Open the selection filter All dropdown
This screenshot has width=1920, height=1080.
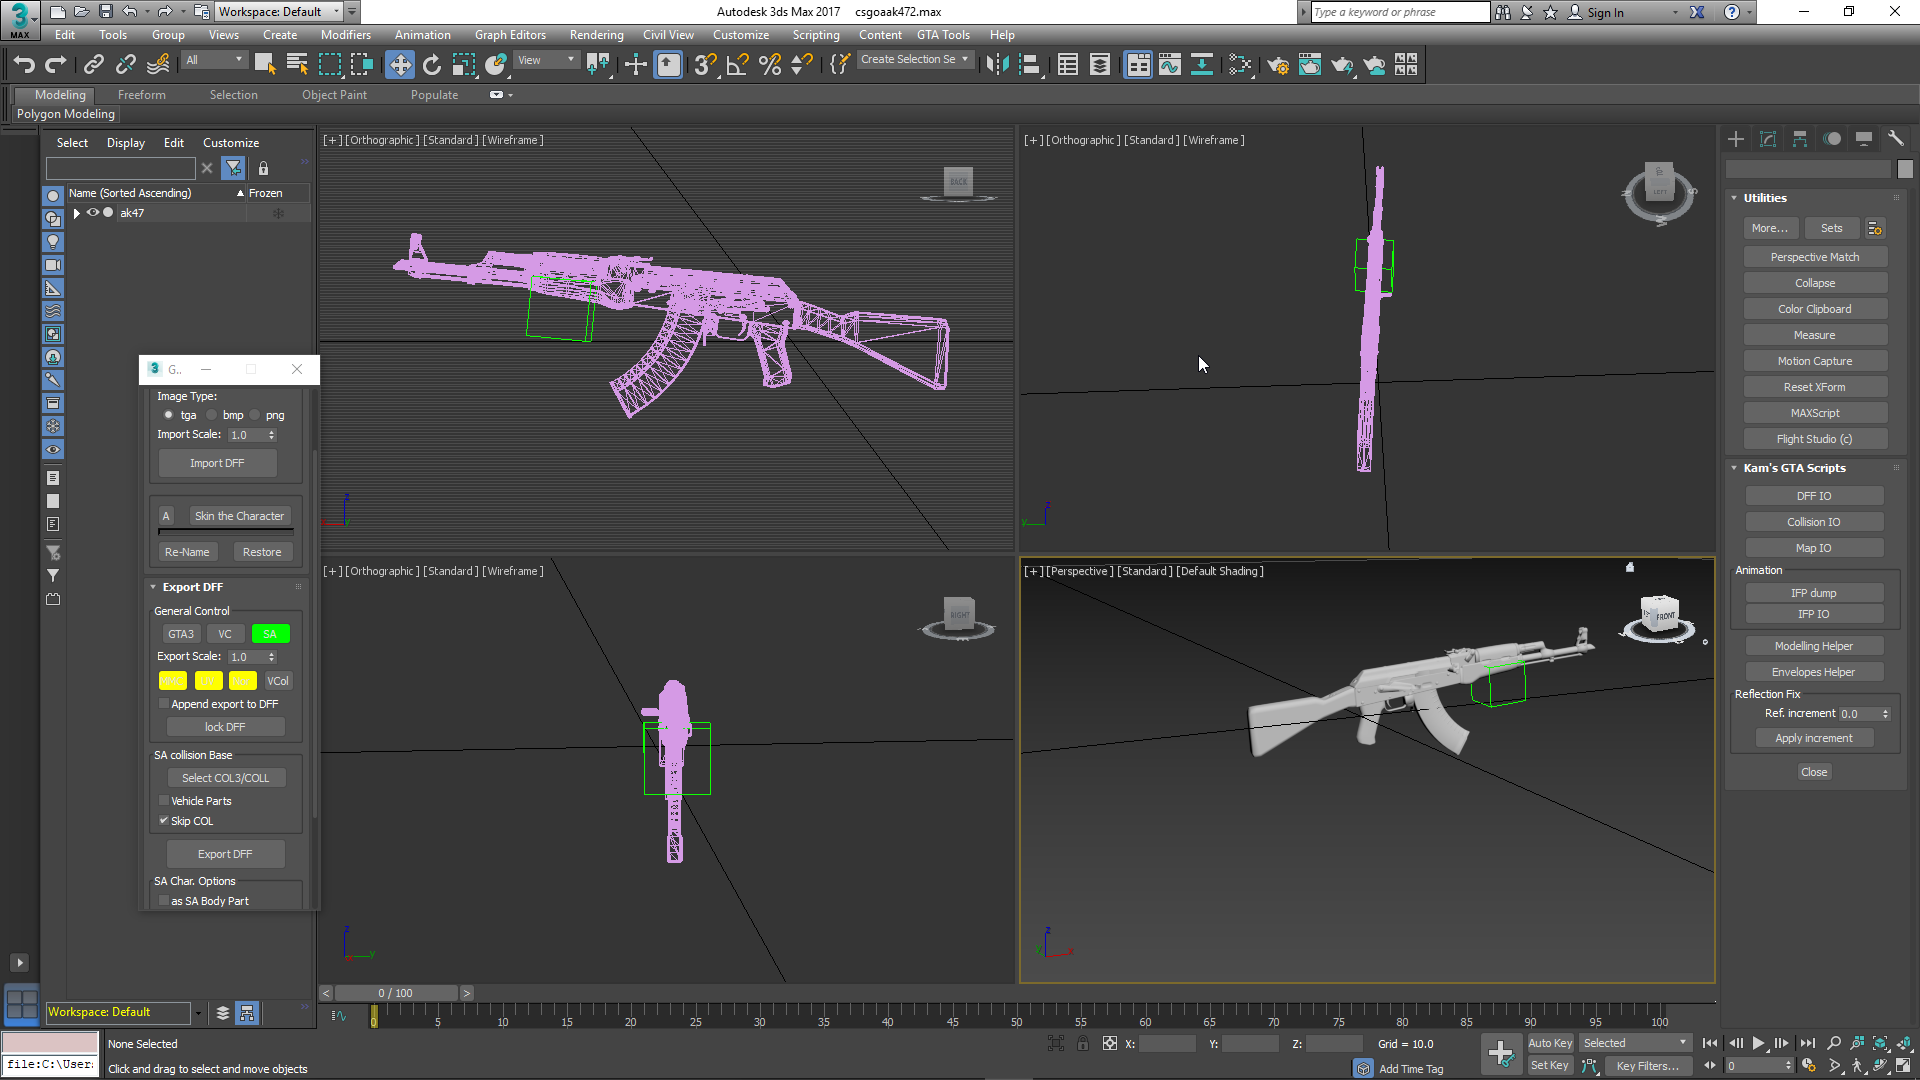[x=214, y=61]
